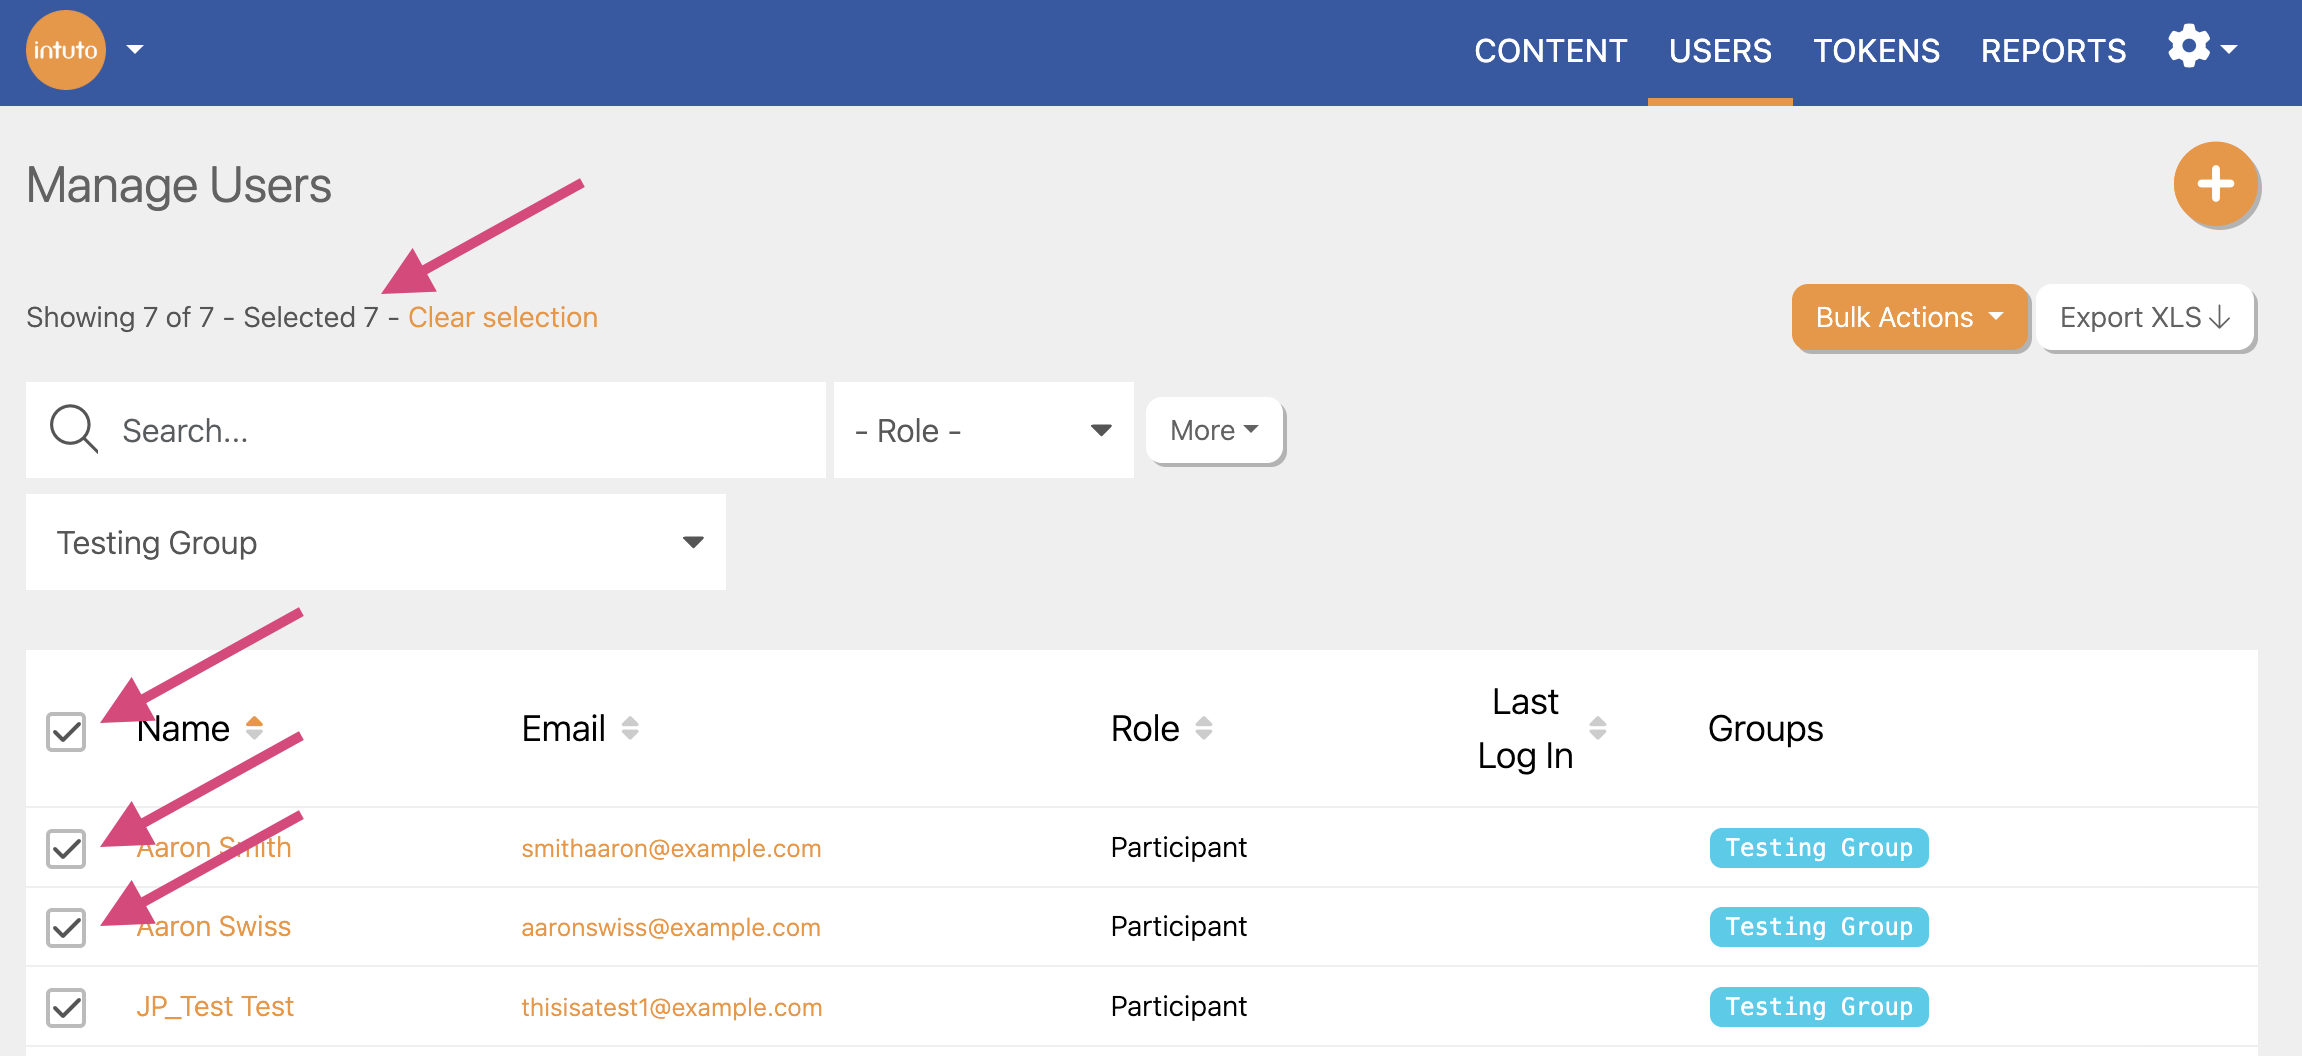Click the orange add user plus button

2215,184
